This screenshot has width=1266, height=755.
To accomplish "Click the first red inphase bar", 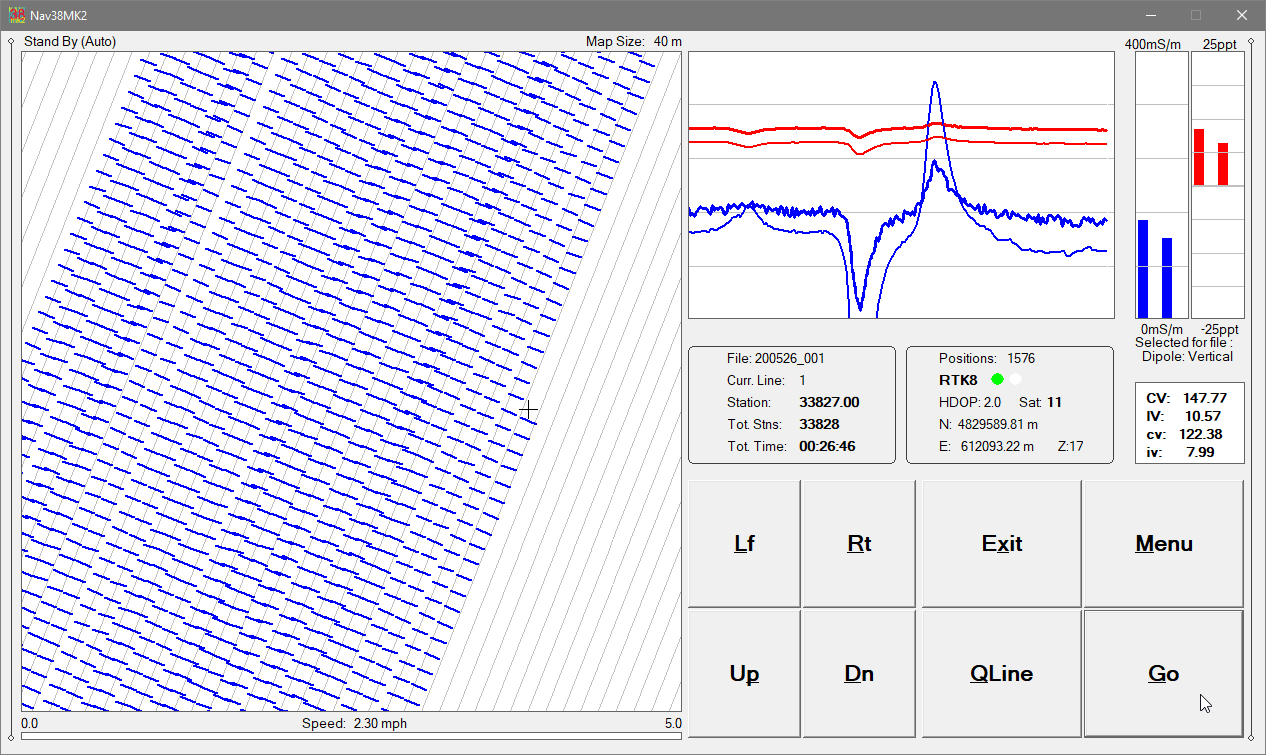I will pyautogui.click(x=1198, y=157).
